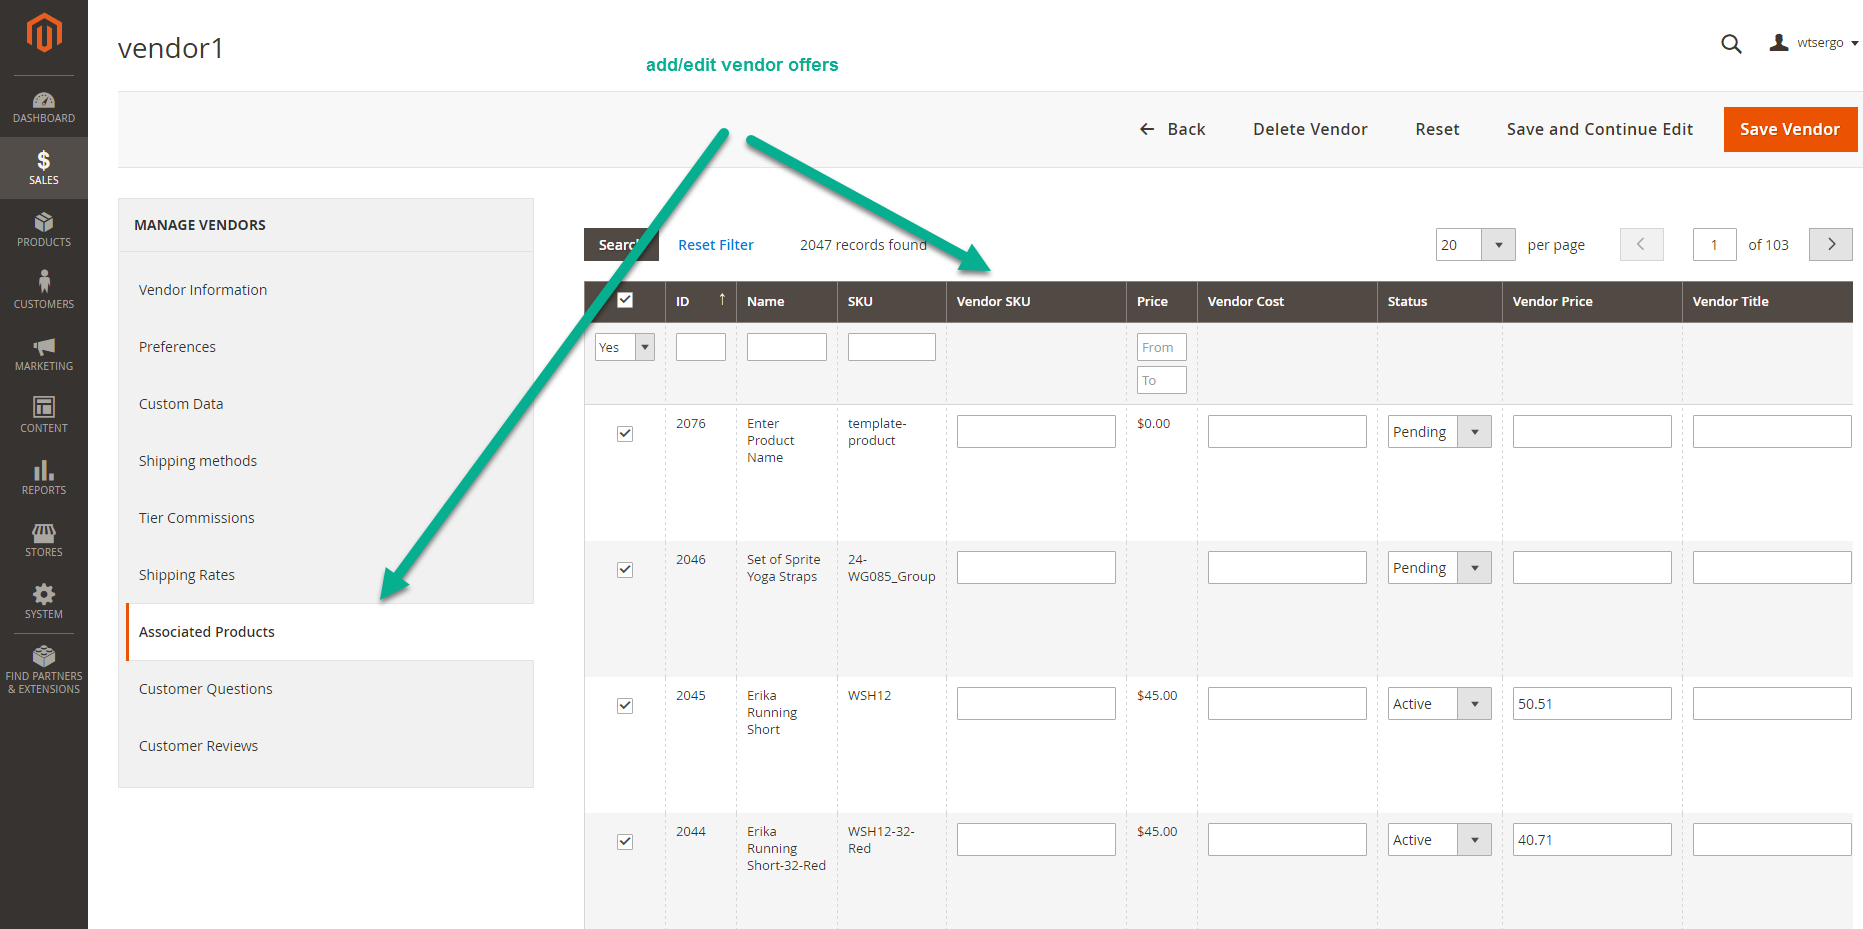1863x929 pixels.
Task: Open the Marketing megaphone icon menu
Action: pos(44,354)
